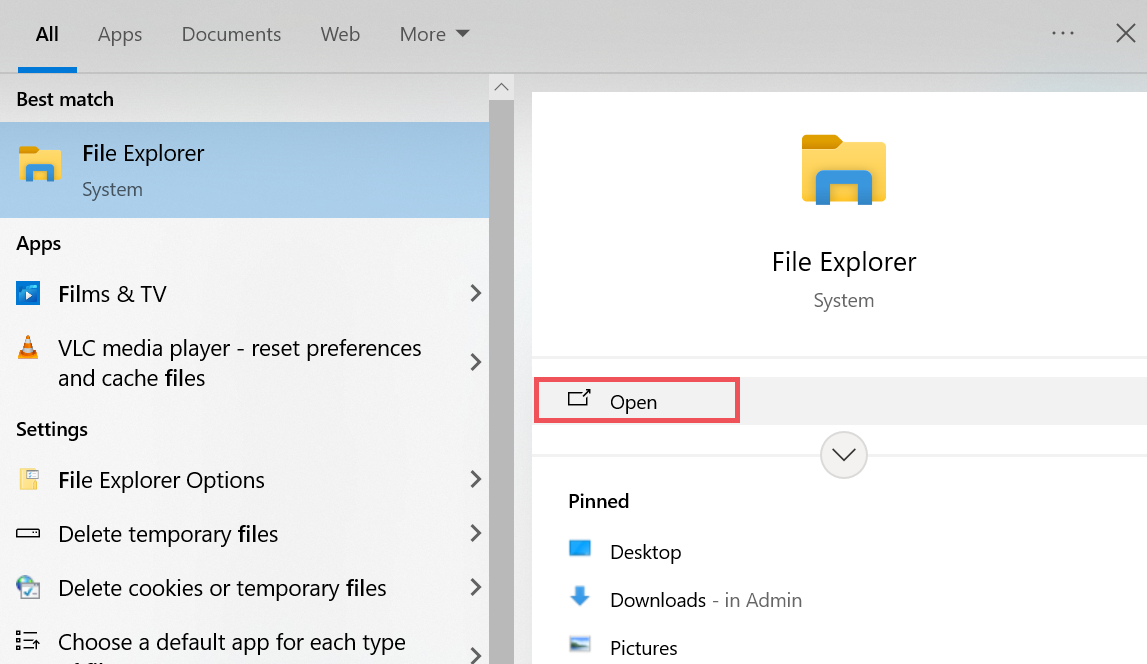The image size is (1147, 664).
Task: Select Delete cookies or temporary files setting
Action: tap(244, 588)
